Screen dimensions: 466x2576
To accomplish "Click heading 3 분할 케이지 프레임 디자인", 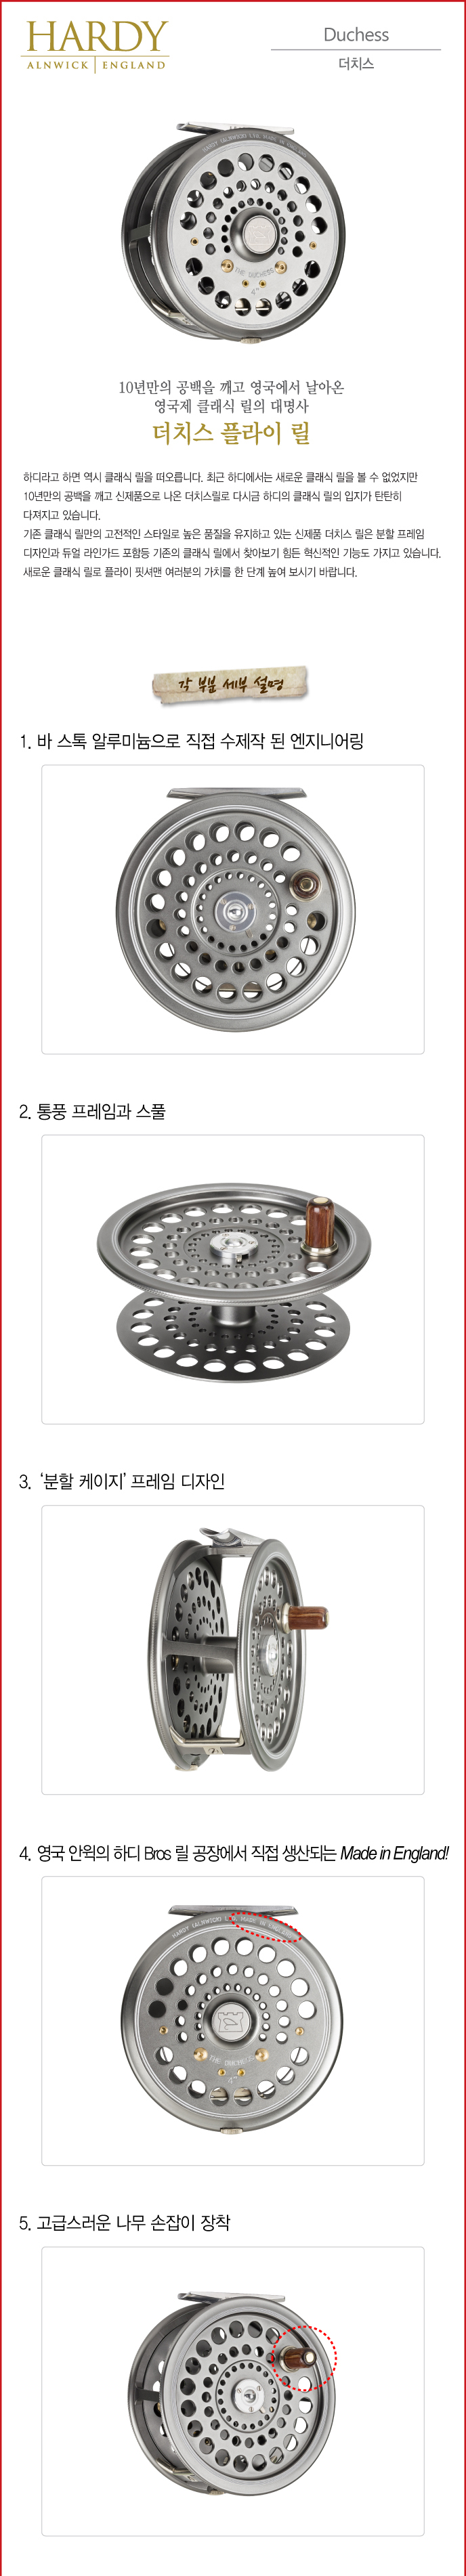I will (121, 1481).
